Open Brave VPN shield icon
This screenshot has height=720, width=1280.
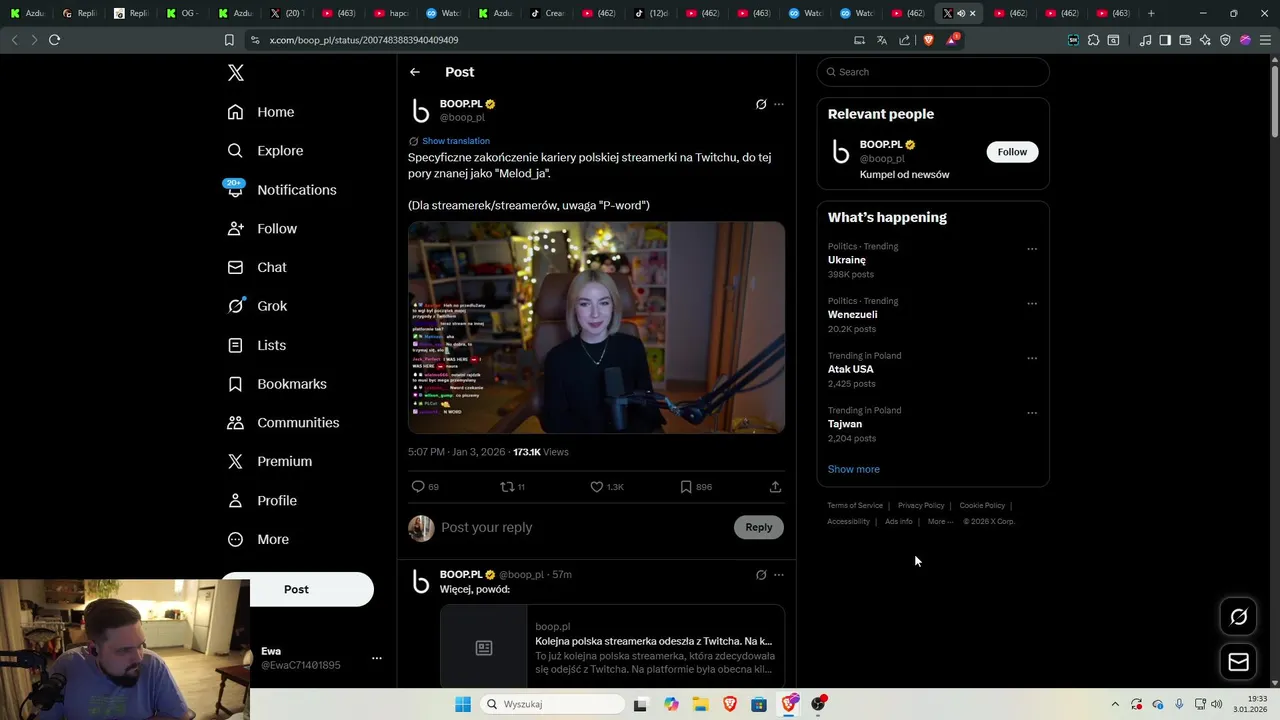click(x=1226, y=40)
